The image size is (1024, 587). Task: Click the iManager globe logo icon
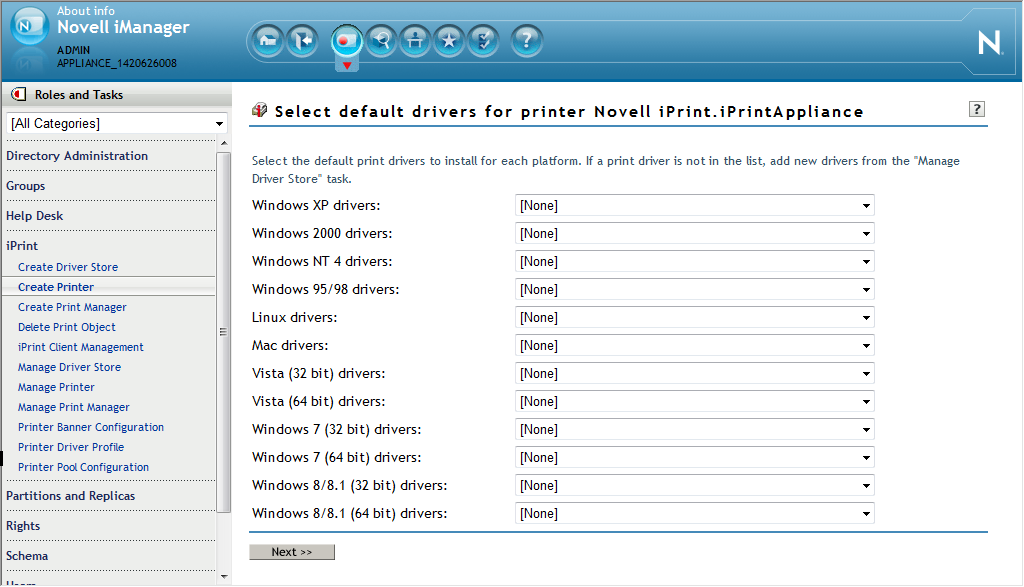29,26
